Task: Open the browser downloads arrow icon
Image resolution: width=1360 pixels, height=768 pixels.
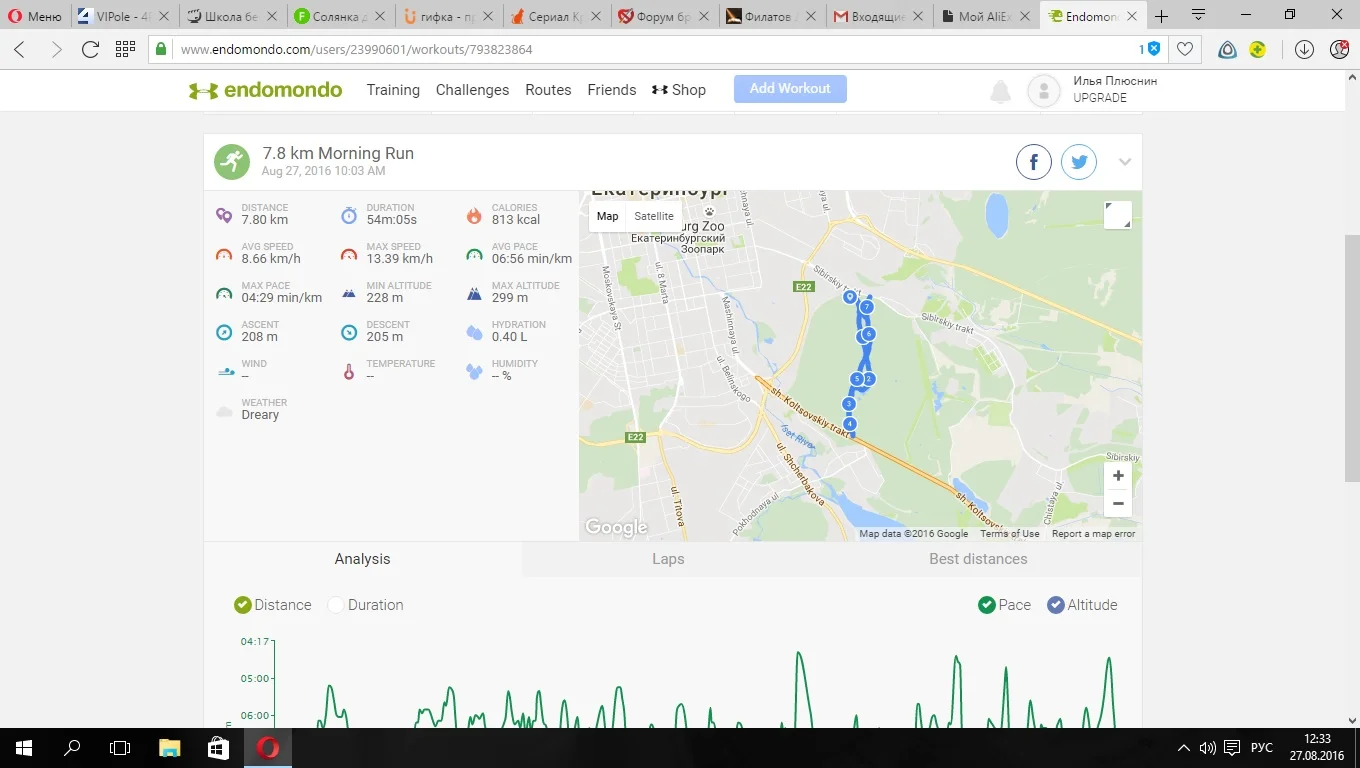Action: 1304,49
